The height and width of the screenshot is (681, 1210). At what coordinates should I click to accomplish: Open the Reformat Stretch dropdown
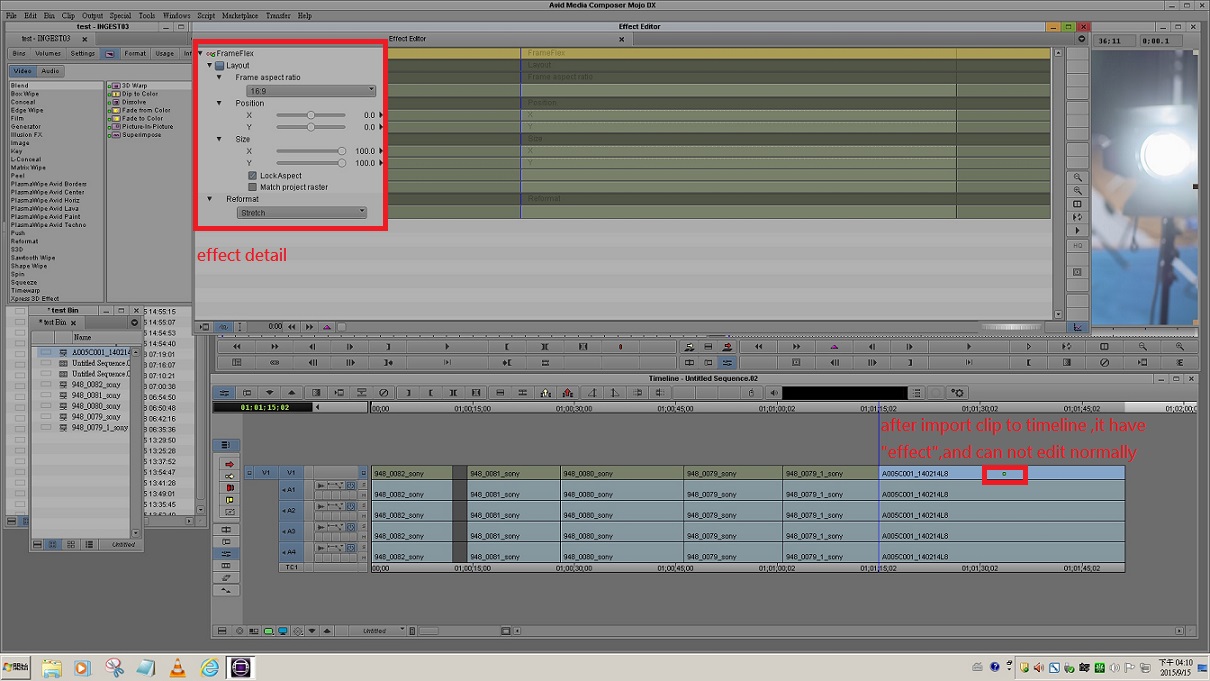302,212
